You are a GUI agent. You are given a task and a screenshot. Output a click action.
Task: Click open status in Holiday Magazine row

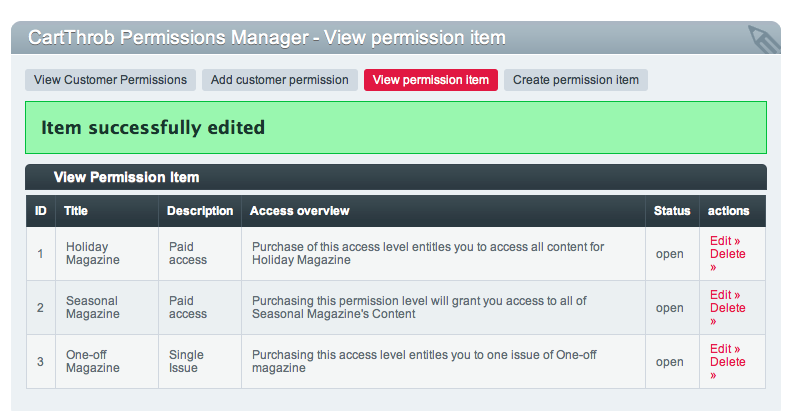(669, 254)
